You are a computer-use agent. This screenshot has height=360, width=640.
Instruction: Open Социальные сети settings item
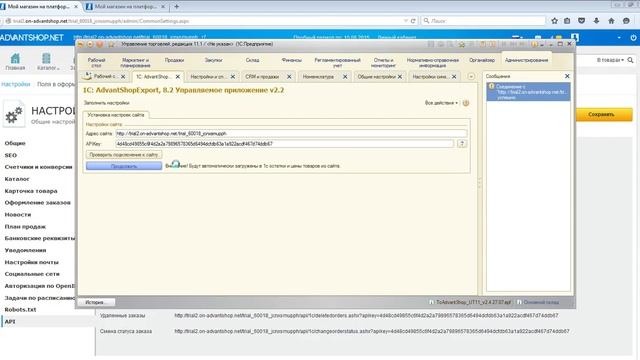(32, 274)
